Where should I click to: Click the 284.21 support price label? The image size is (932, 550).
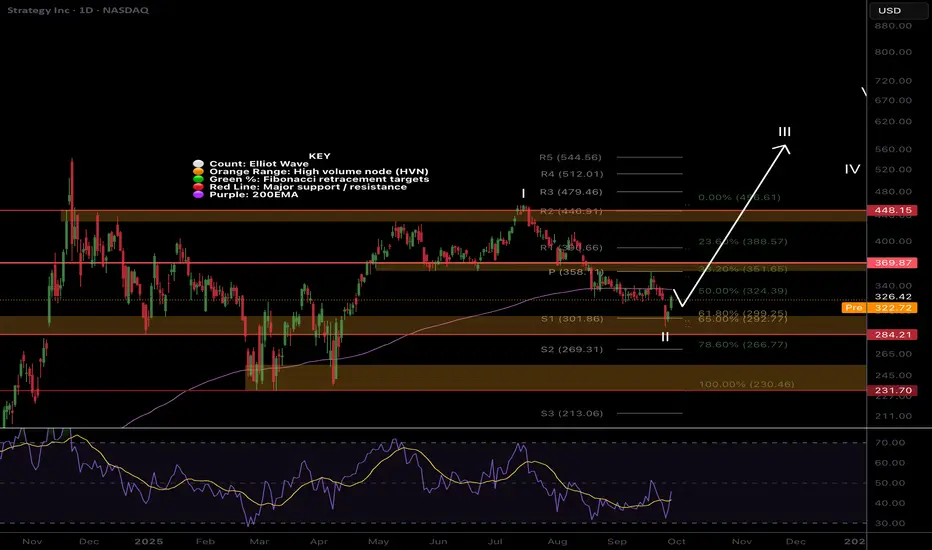[x=889, y=335]
